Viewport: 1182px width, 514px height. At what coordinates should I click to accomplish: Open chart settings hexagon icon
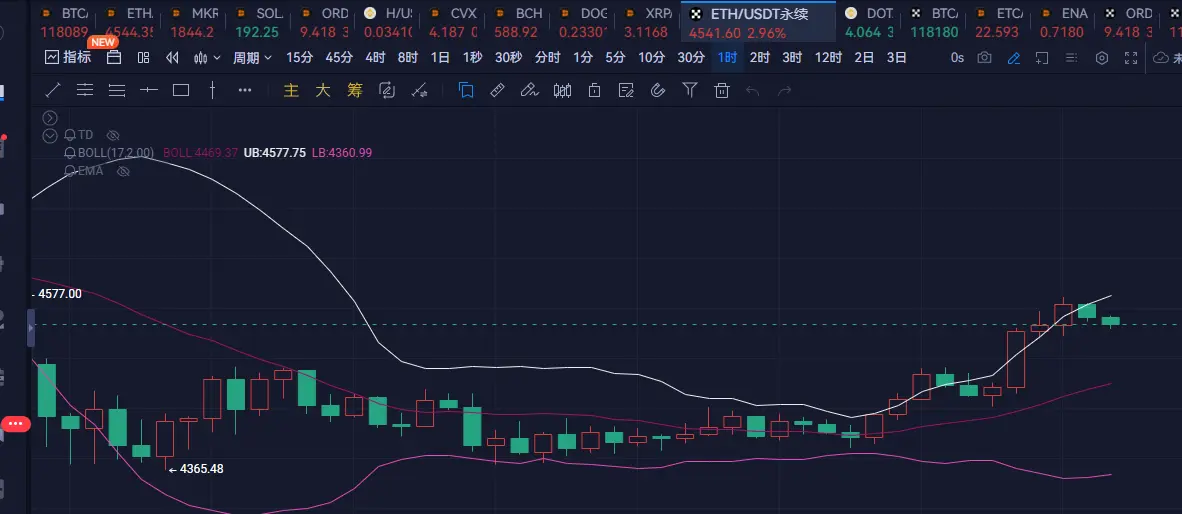pos(1102,57)
